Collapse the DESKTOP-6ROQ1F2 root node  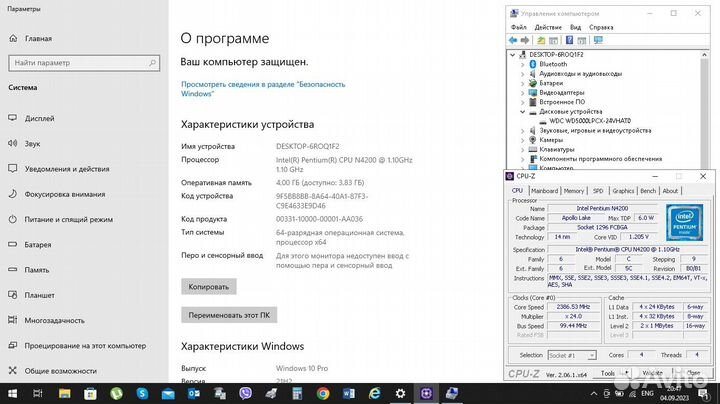coord(512,55)
